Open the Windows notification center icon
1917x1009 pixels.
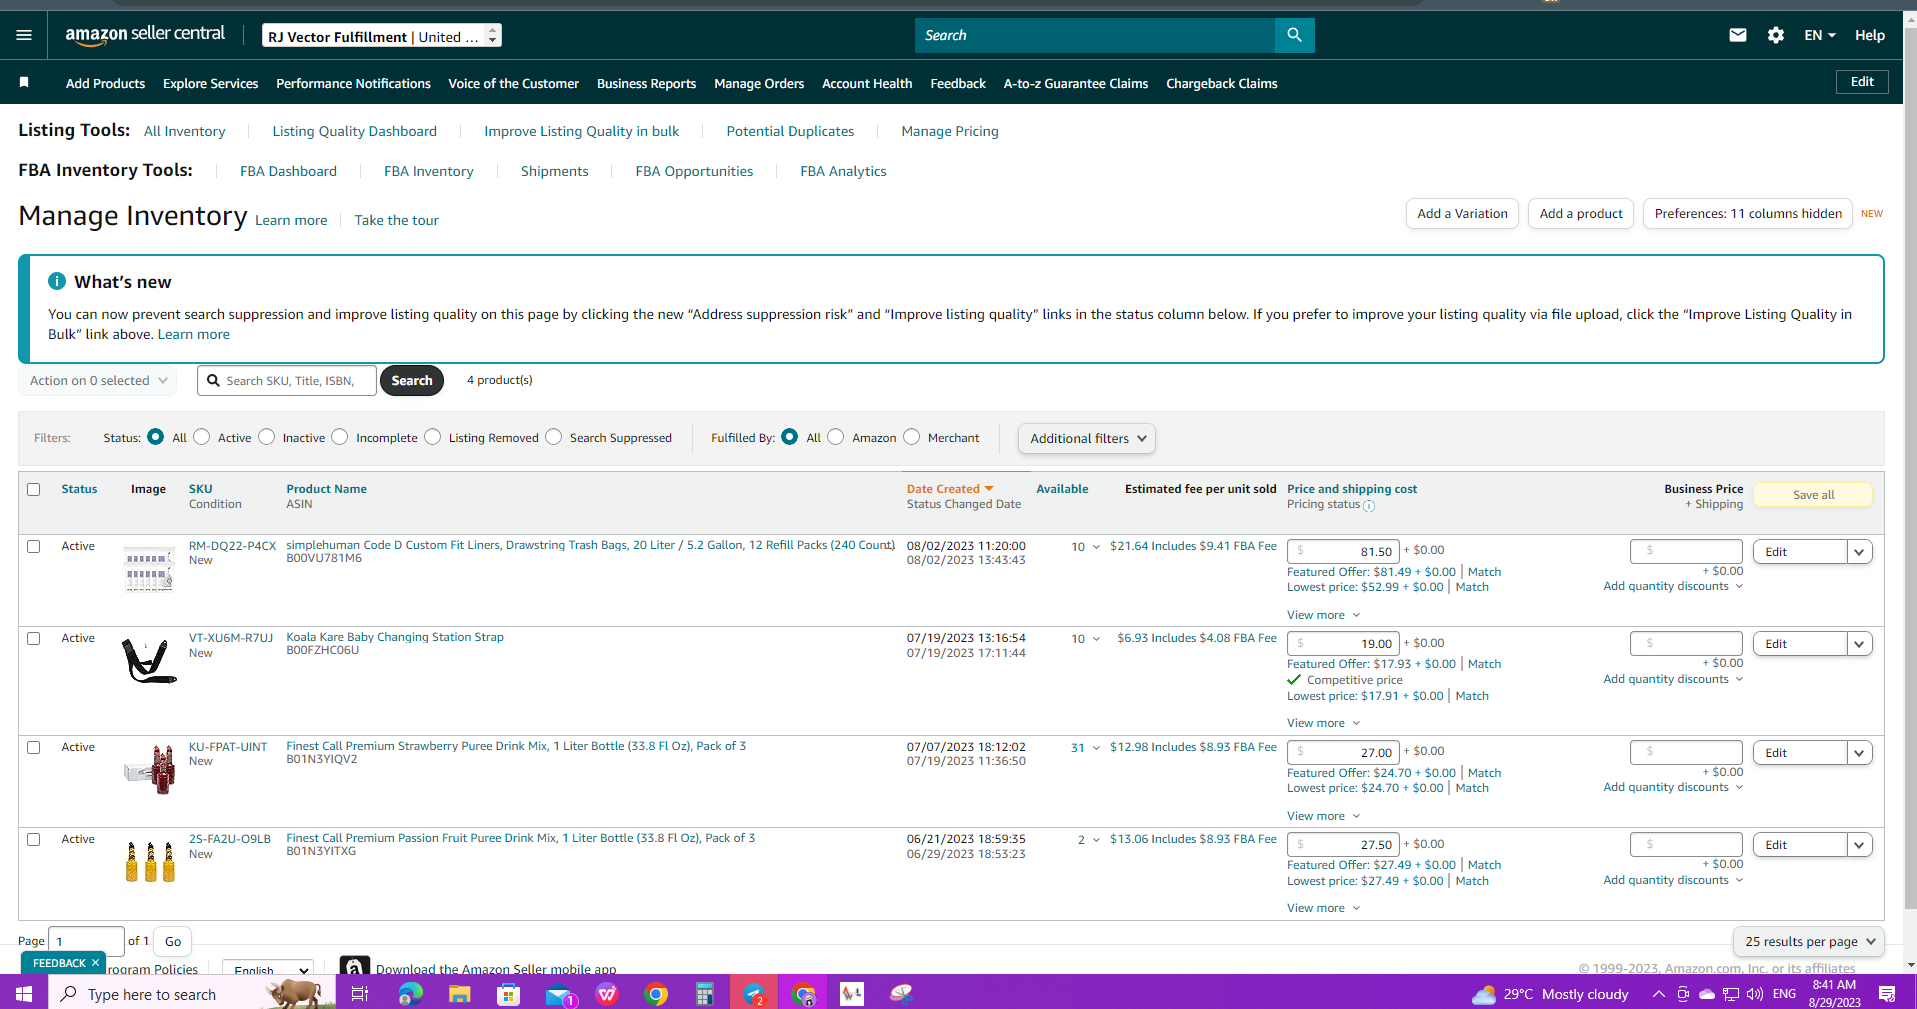click(1887, 993)
